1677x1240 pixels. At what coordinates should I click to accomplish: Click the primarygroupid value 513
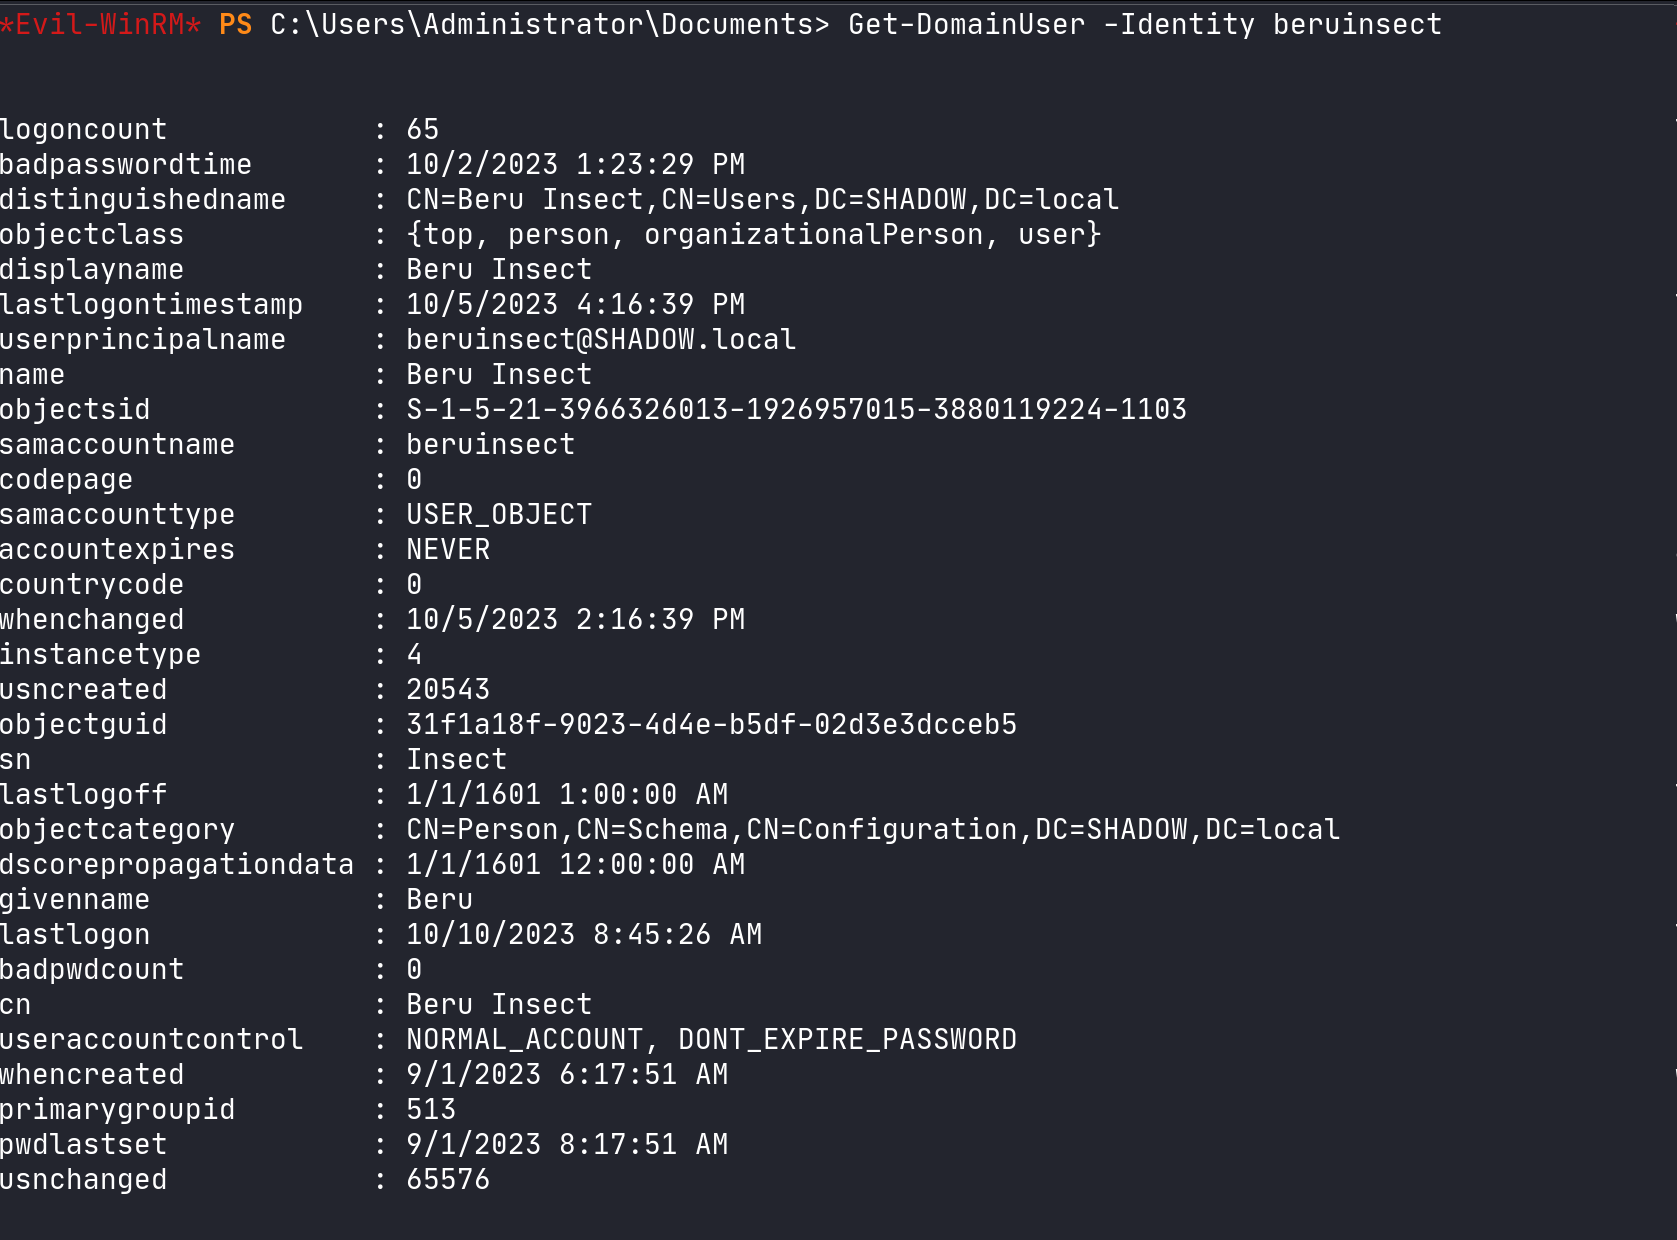(x=431, y=1109)
